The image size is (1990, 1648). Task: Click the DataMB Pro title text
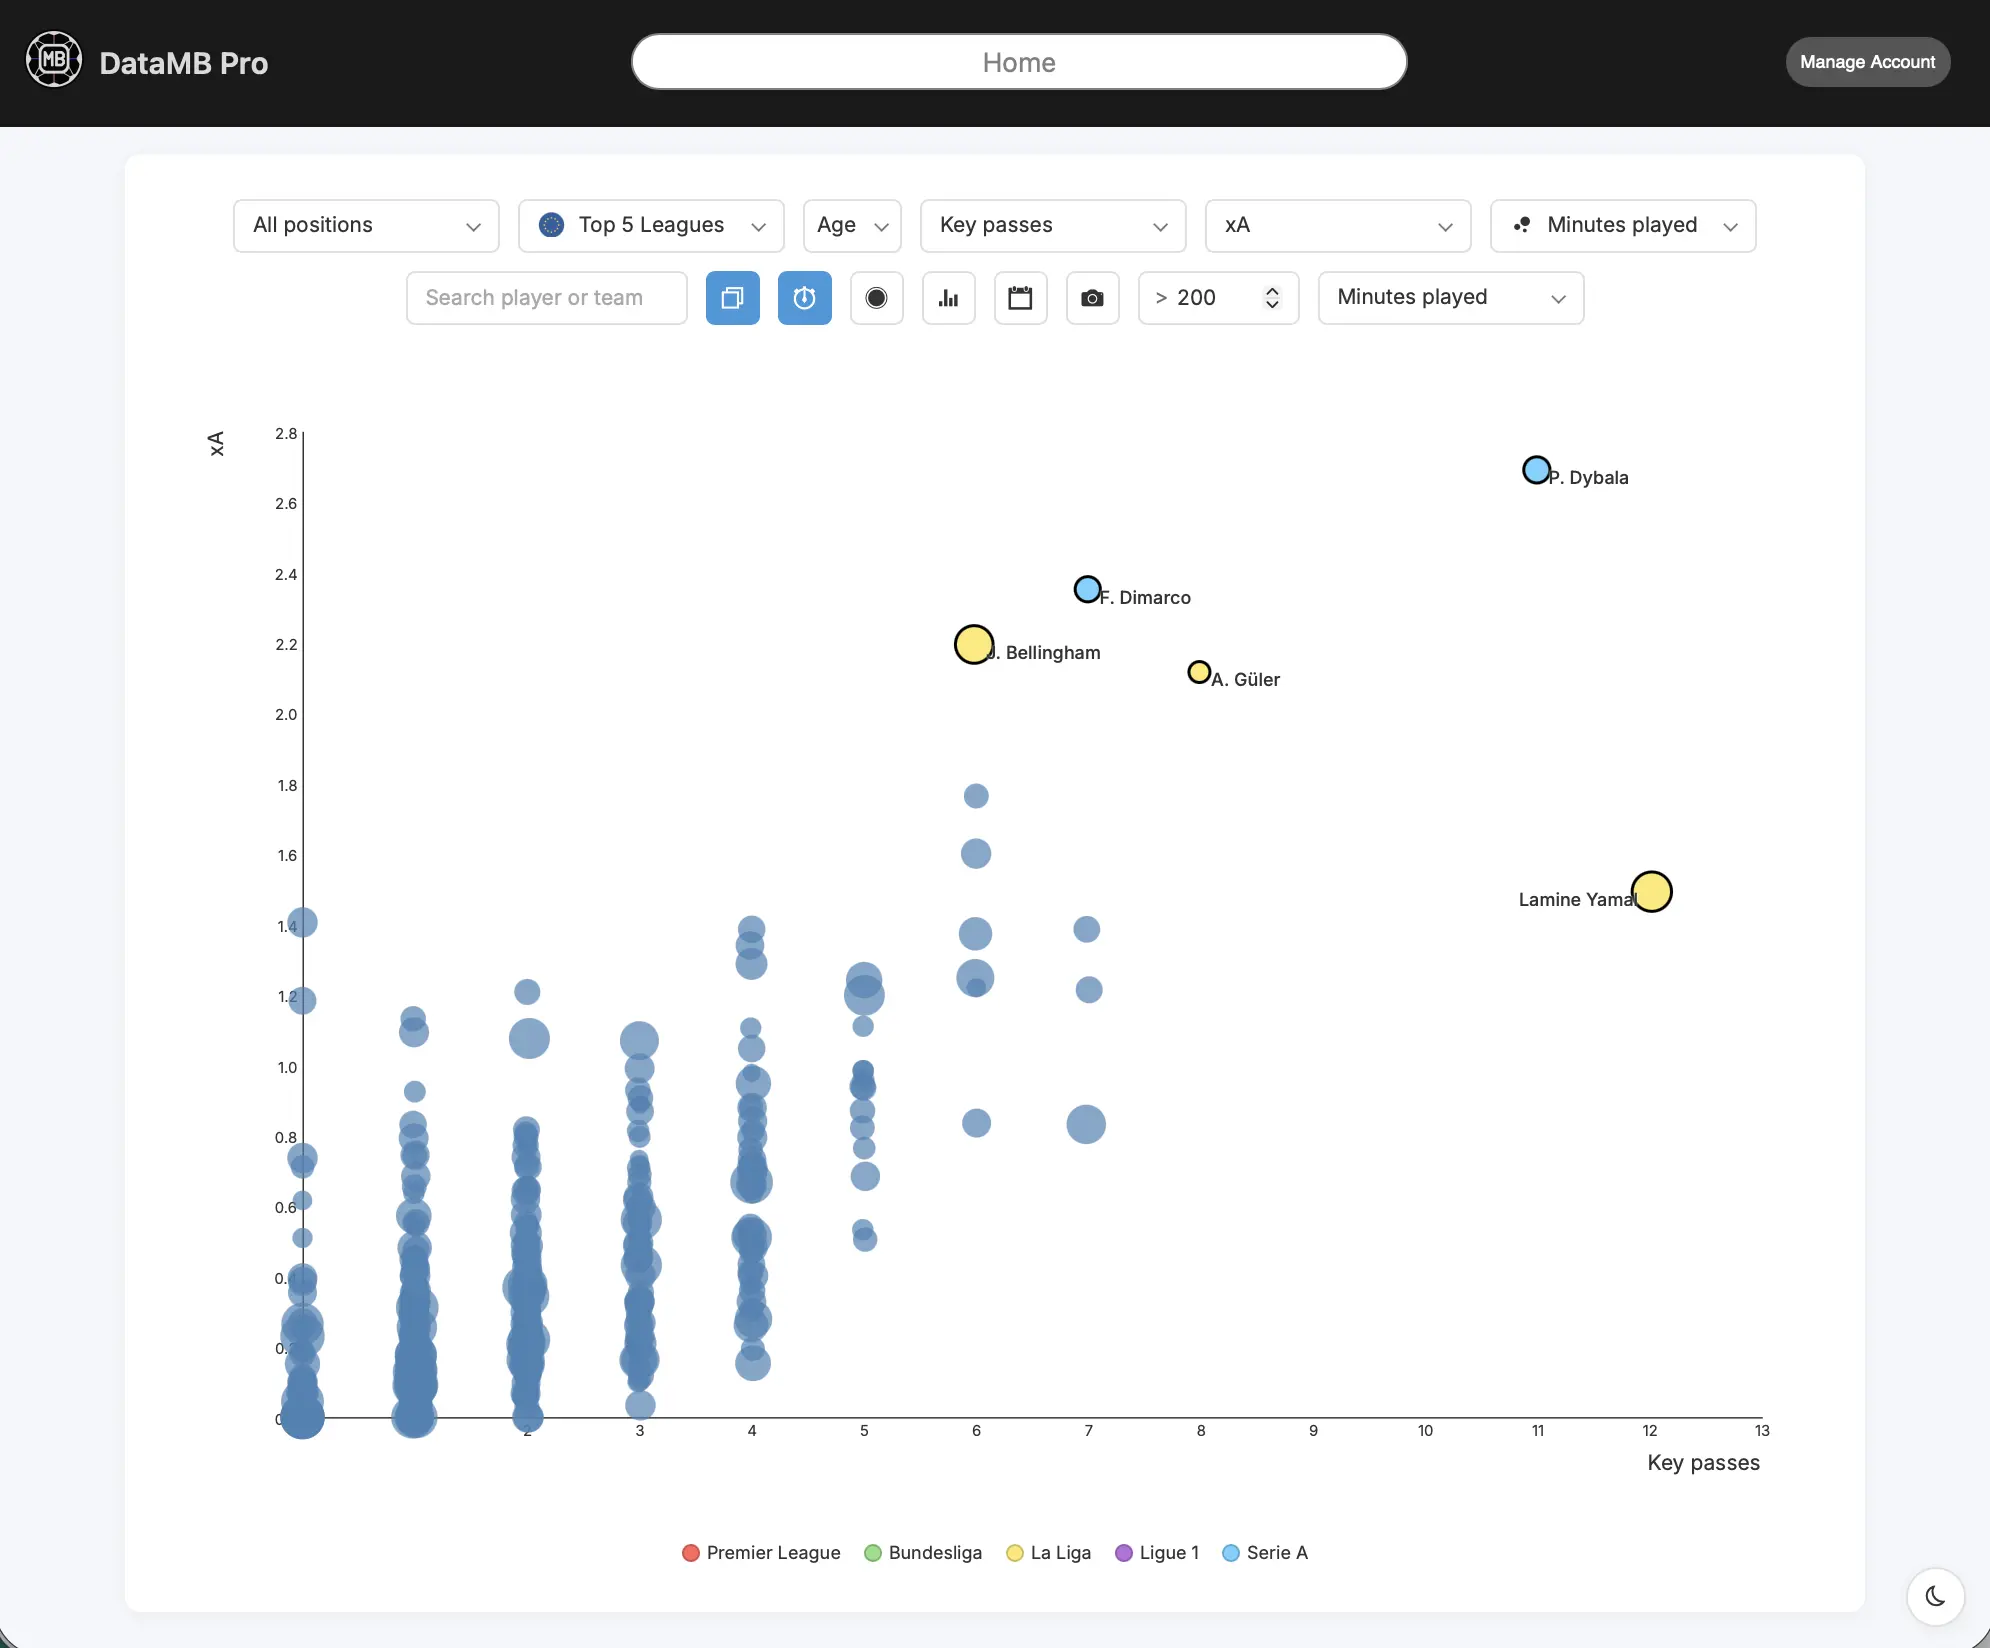click(184, 63)
